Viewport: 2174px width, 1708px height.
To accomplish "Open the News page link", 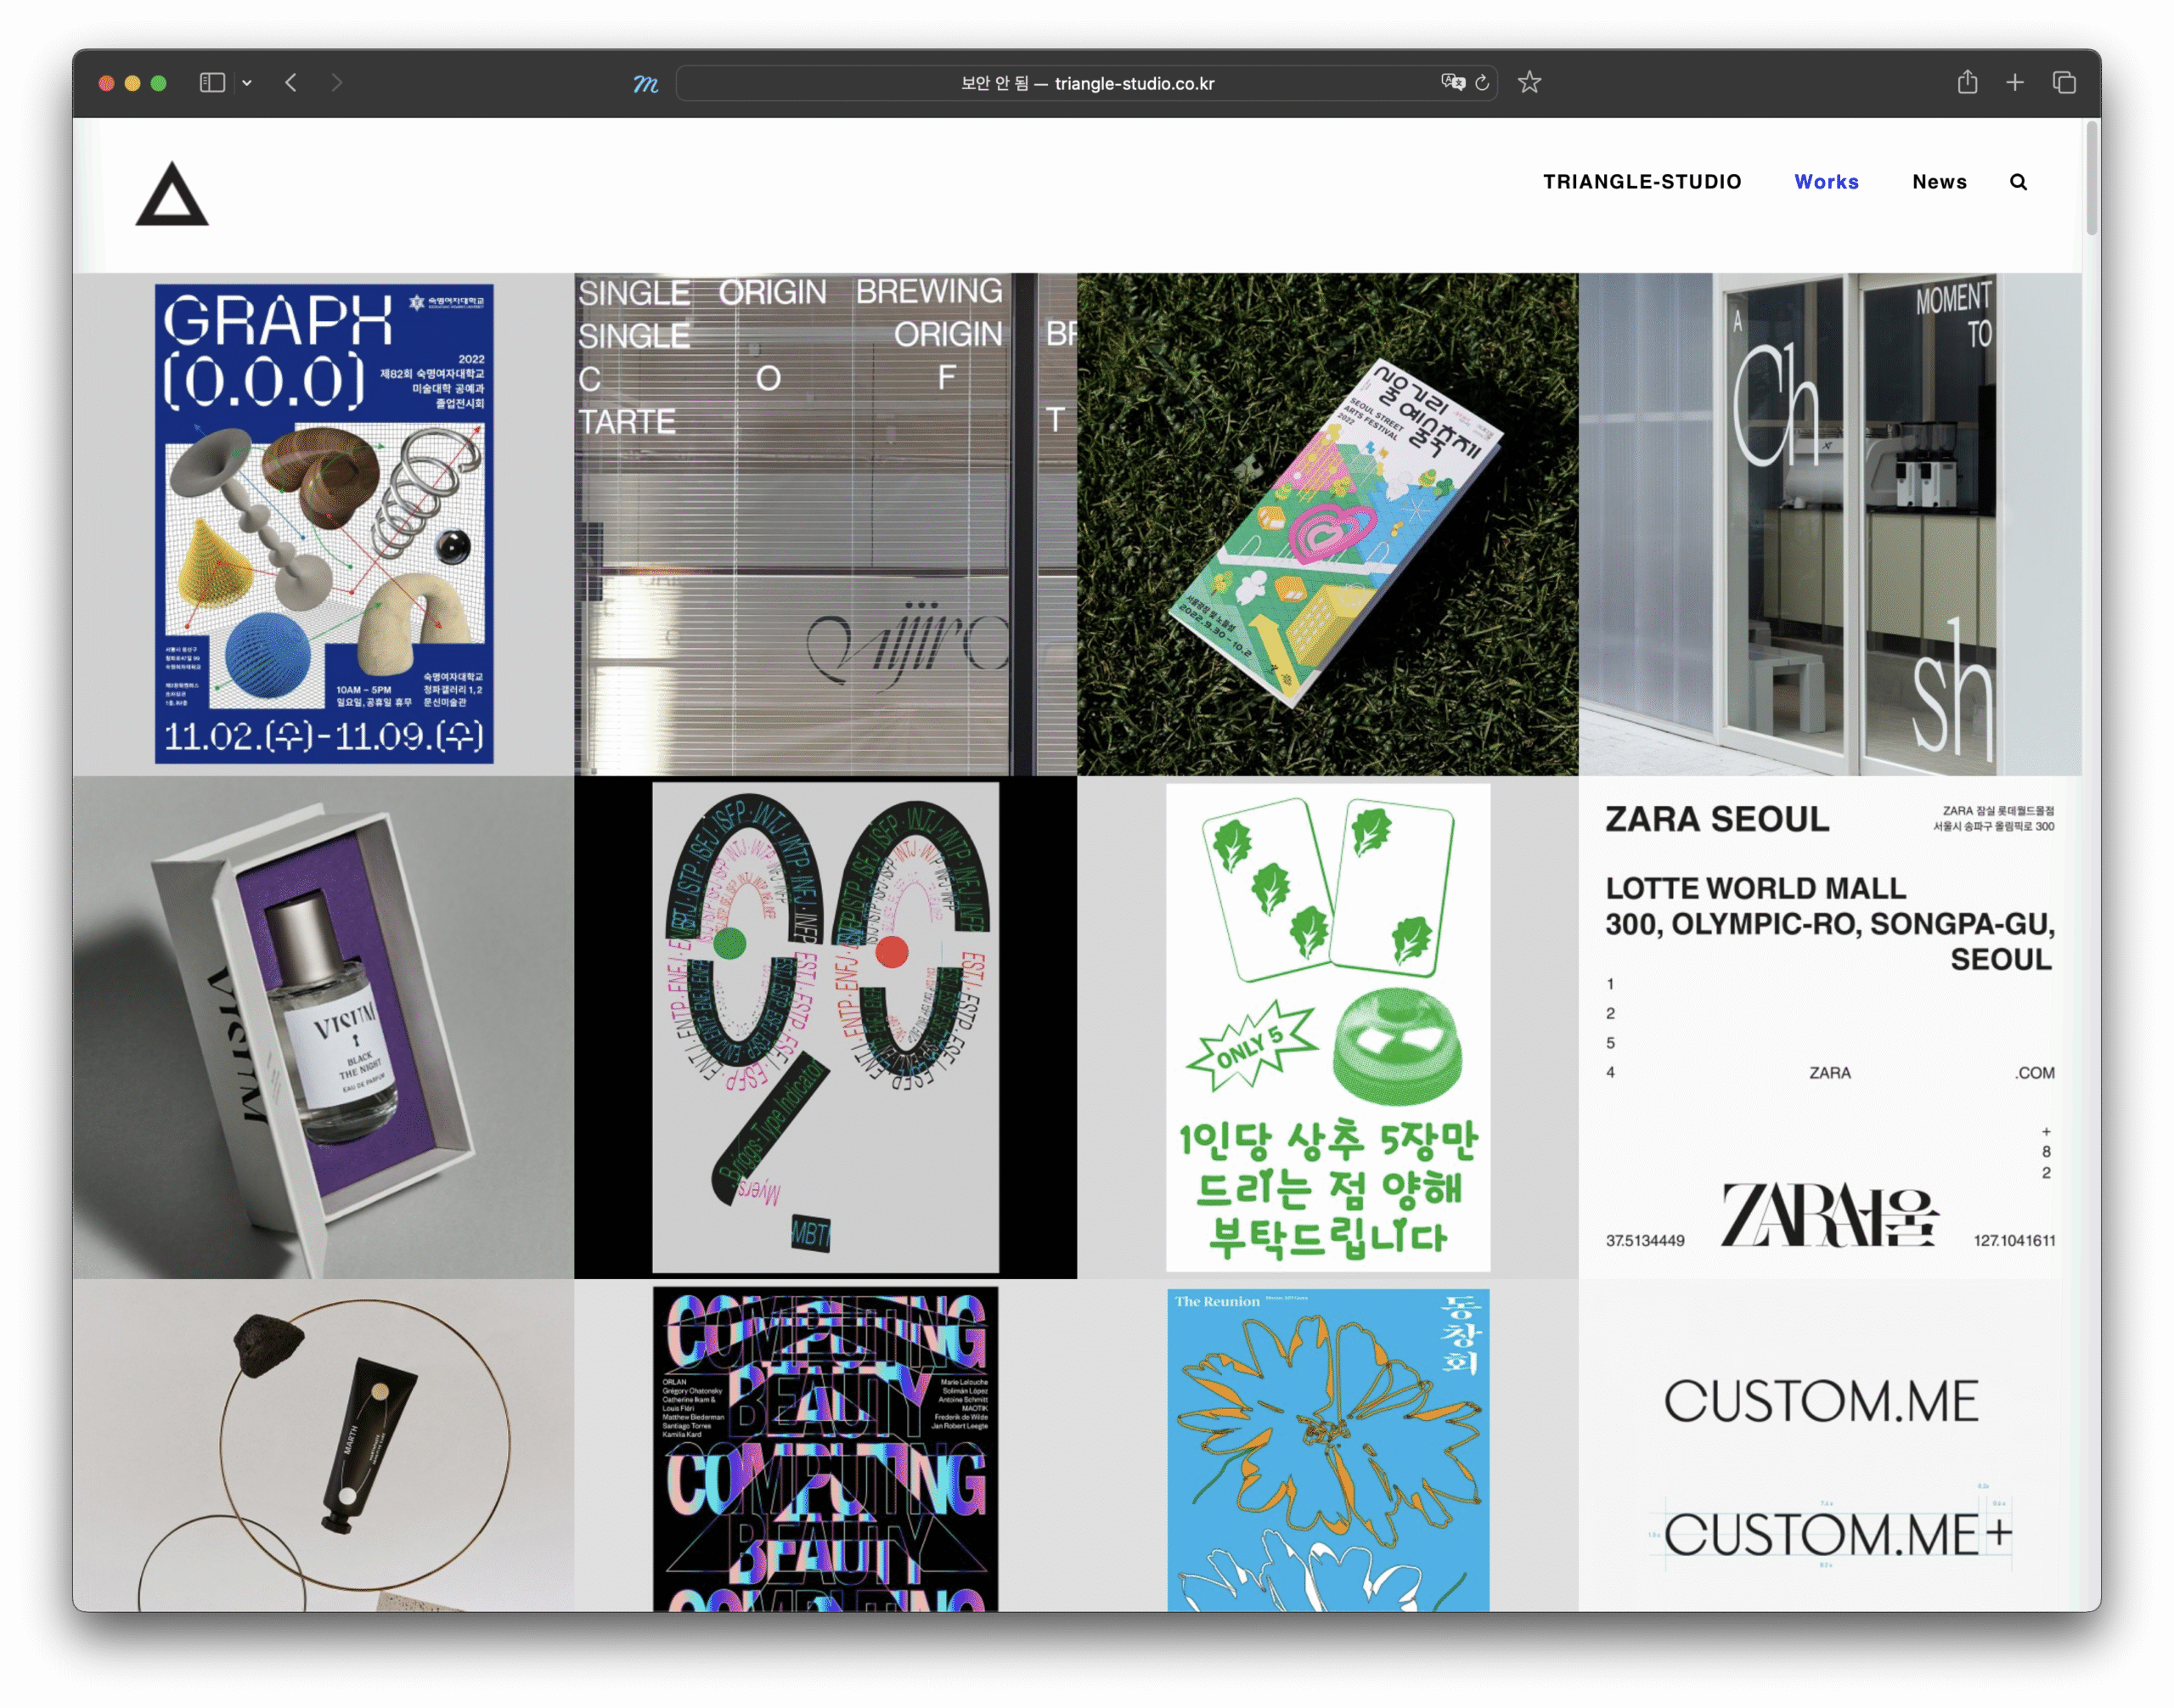I will click(1939, 182).
